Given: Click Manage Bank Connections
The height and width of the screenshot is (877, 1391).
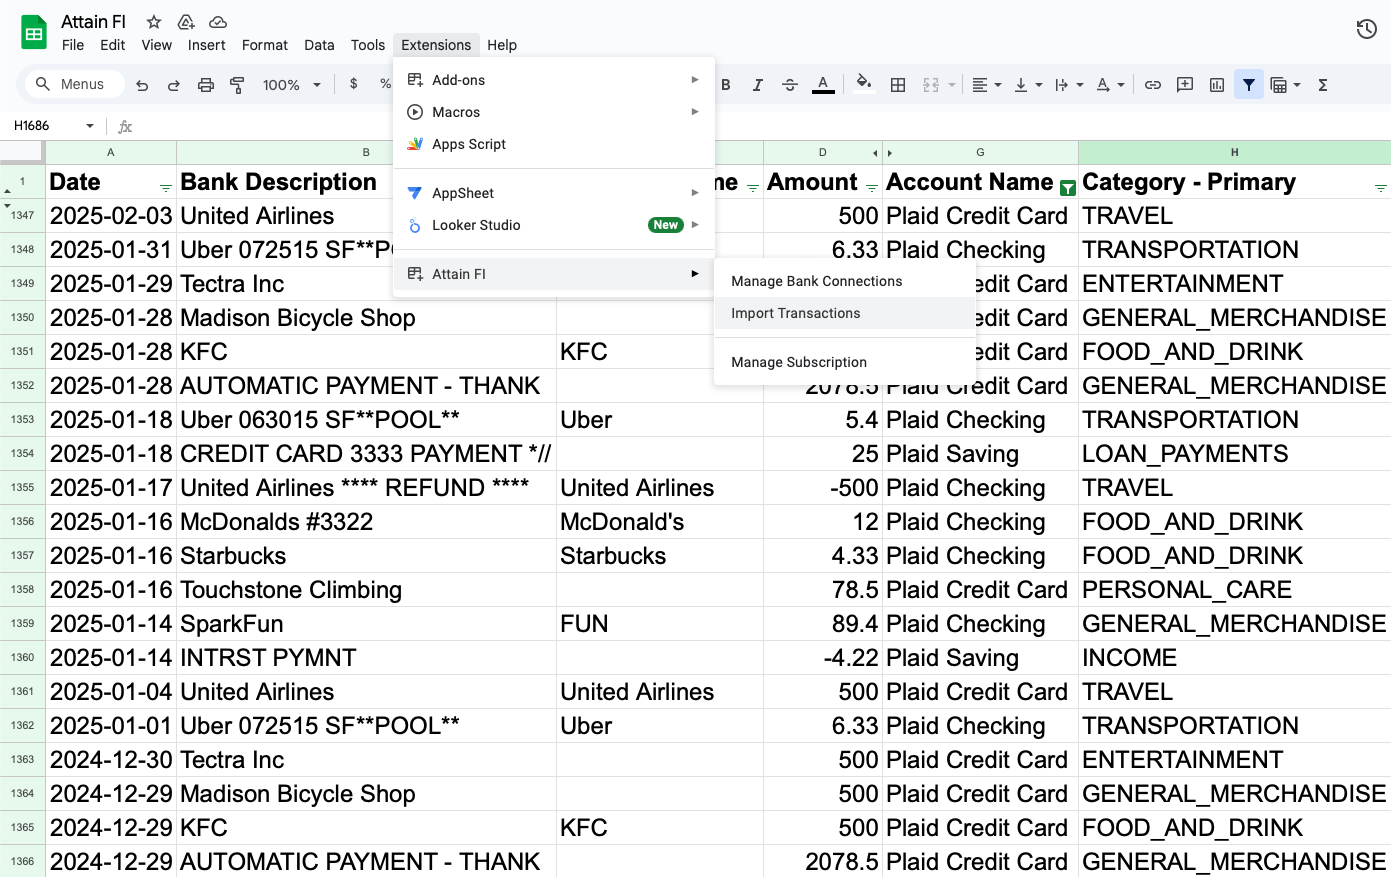Looking at the screenshot, I should (x=816, y=281).
